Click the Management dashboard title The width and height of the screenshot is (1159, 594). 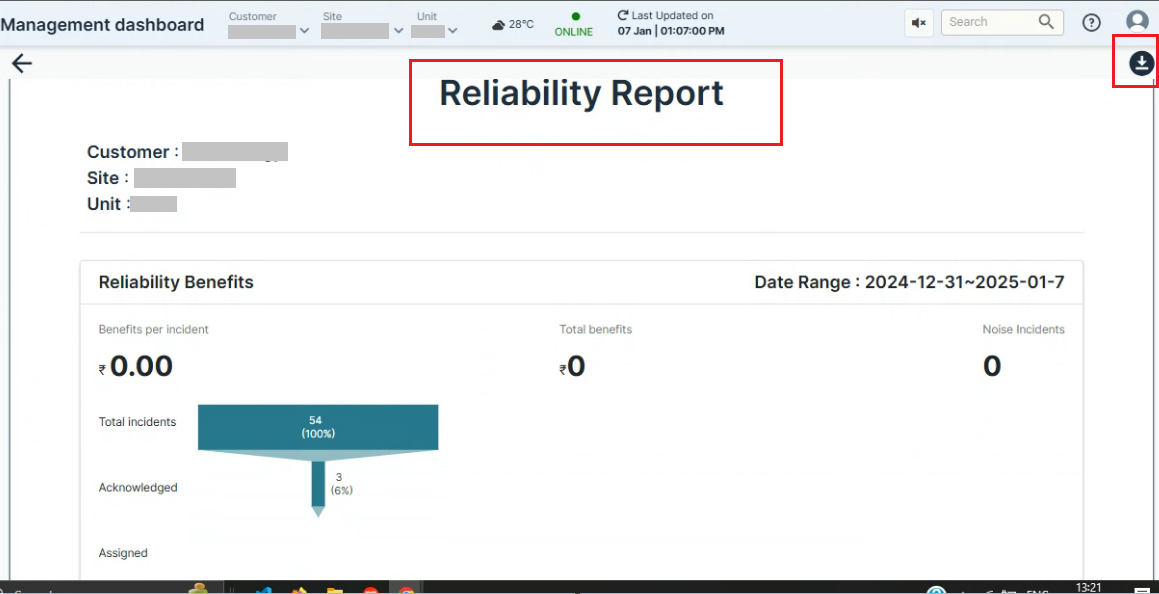click(103, 24)
